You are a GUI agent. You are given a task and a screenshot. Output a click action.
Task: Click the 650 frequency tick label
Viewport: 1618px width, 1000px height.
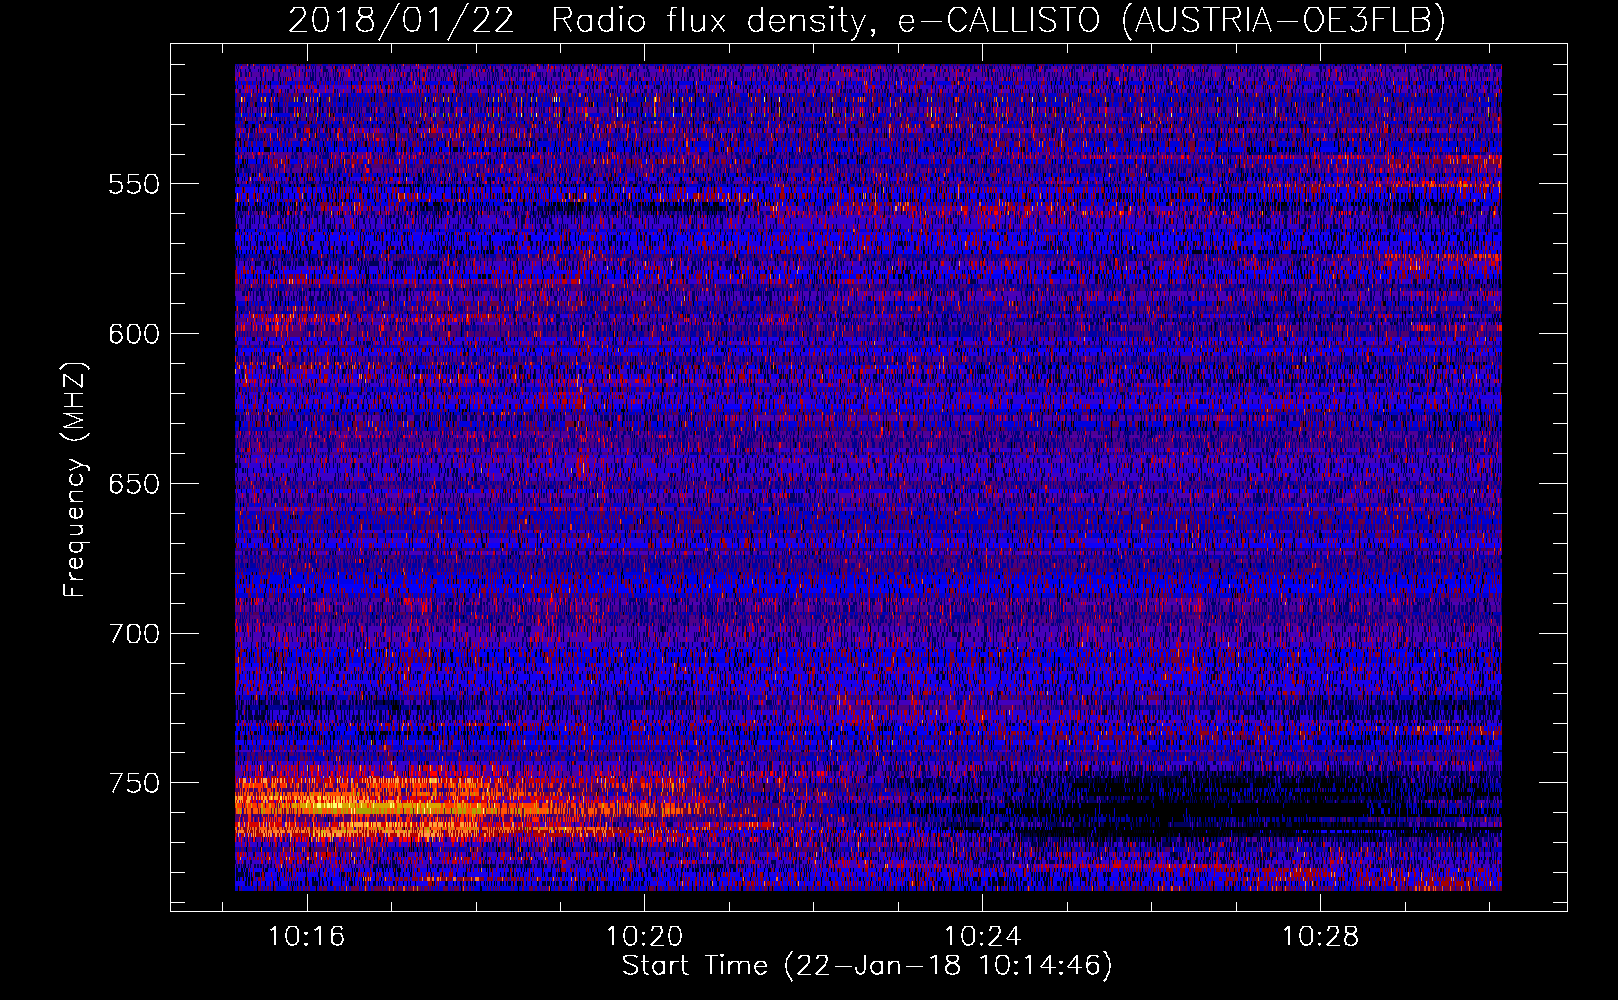pos(134,484)
